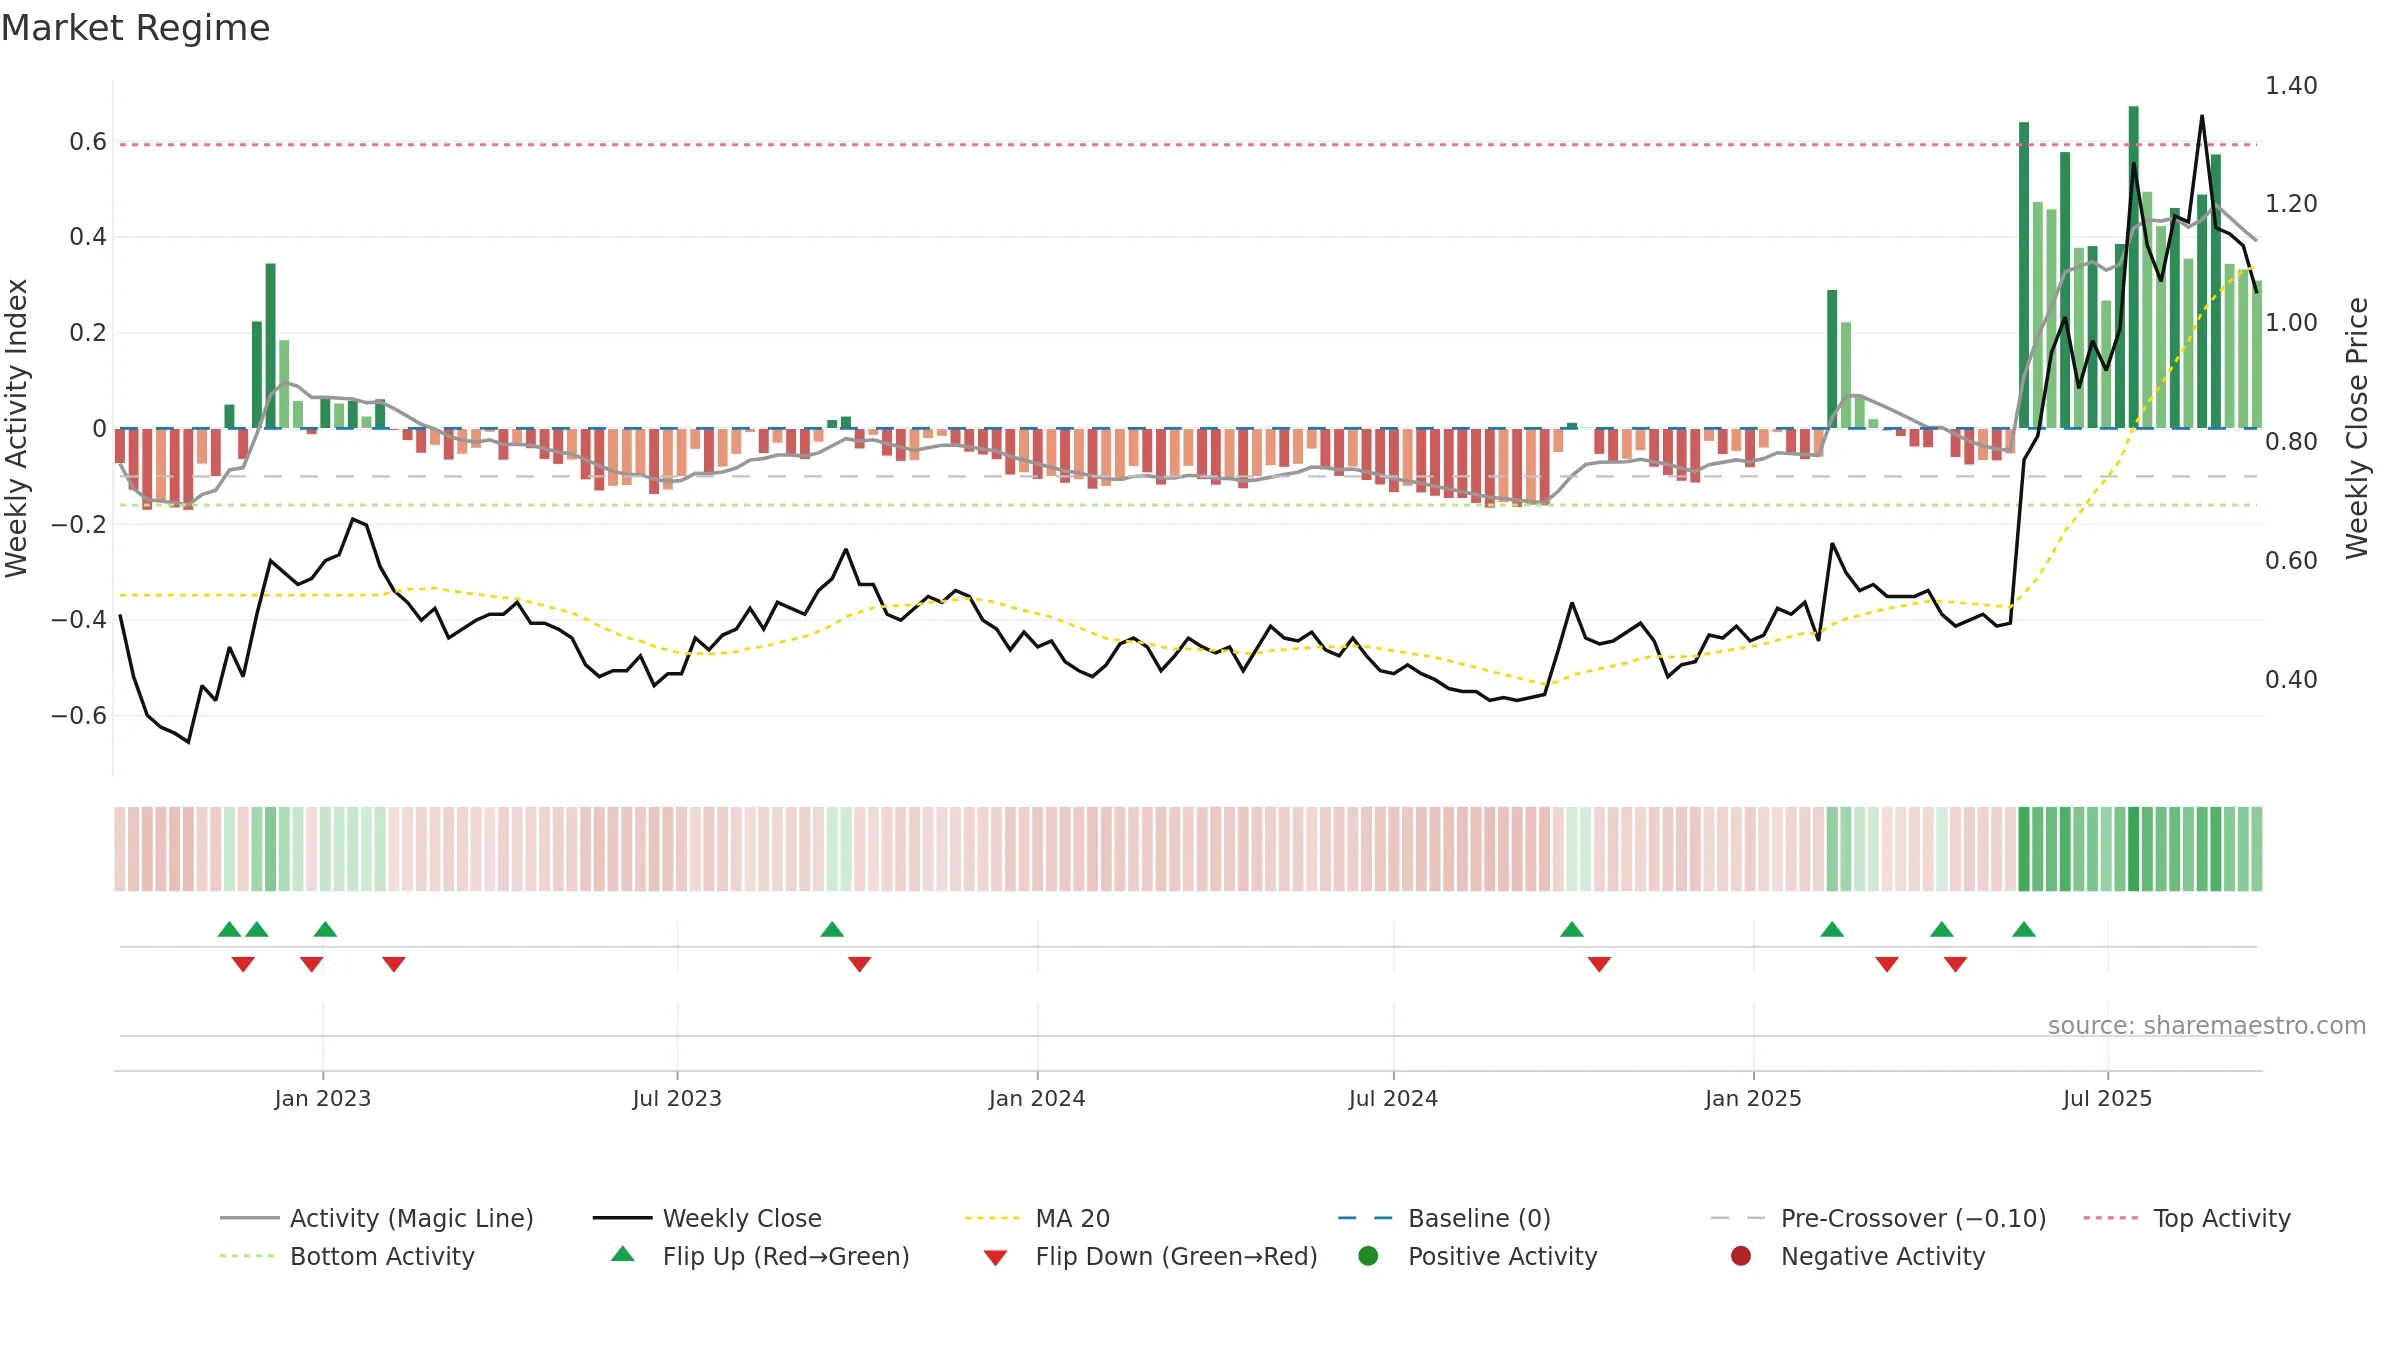Click the Market Regime chart title
The width and height of the screenshot is (2400, 1350).
(x=135, y=28)
